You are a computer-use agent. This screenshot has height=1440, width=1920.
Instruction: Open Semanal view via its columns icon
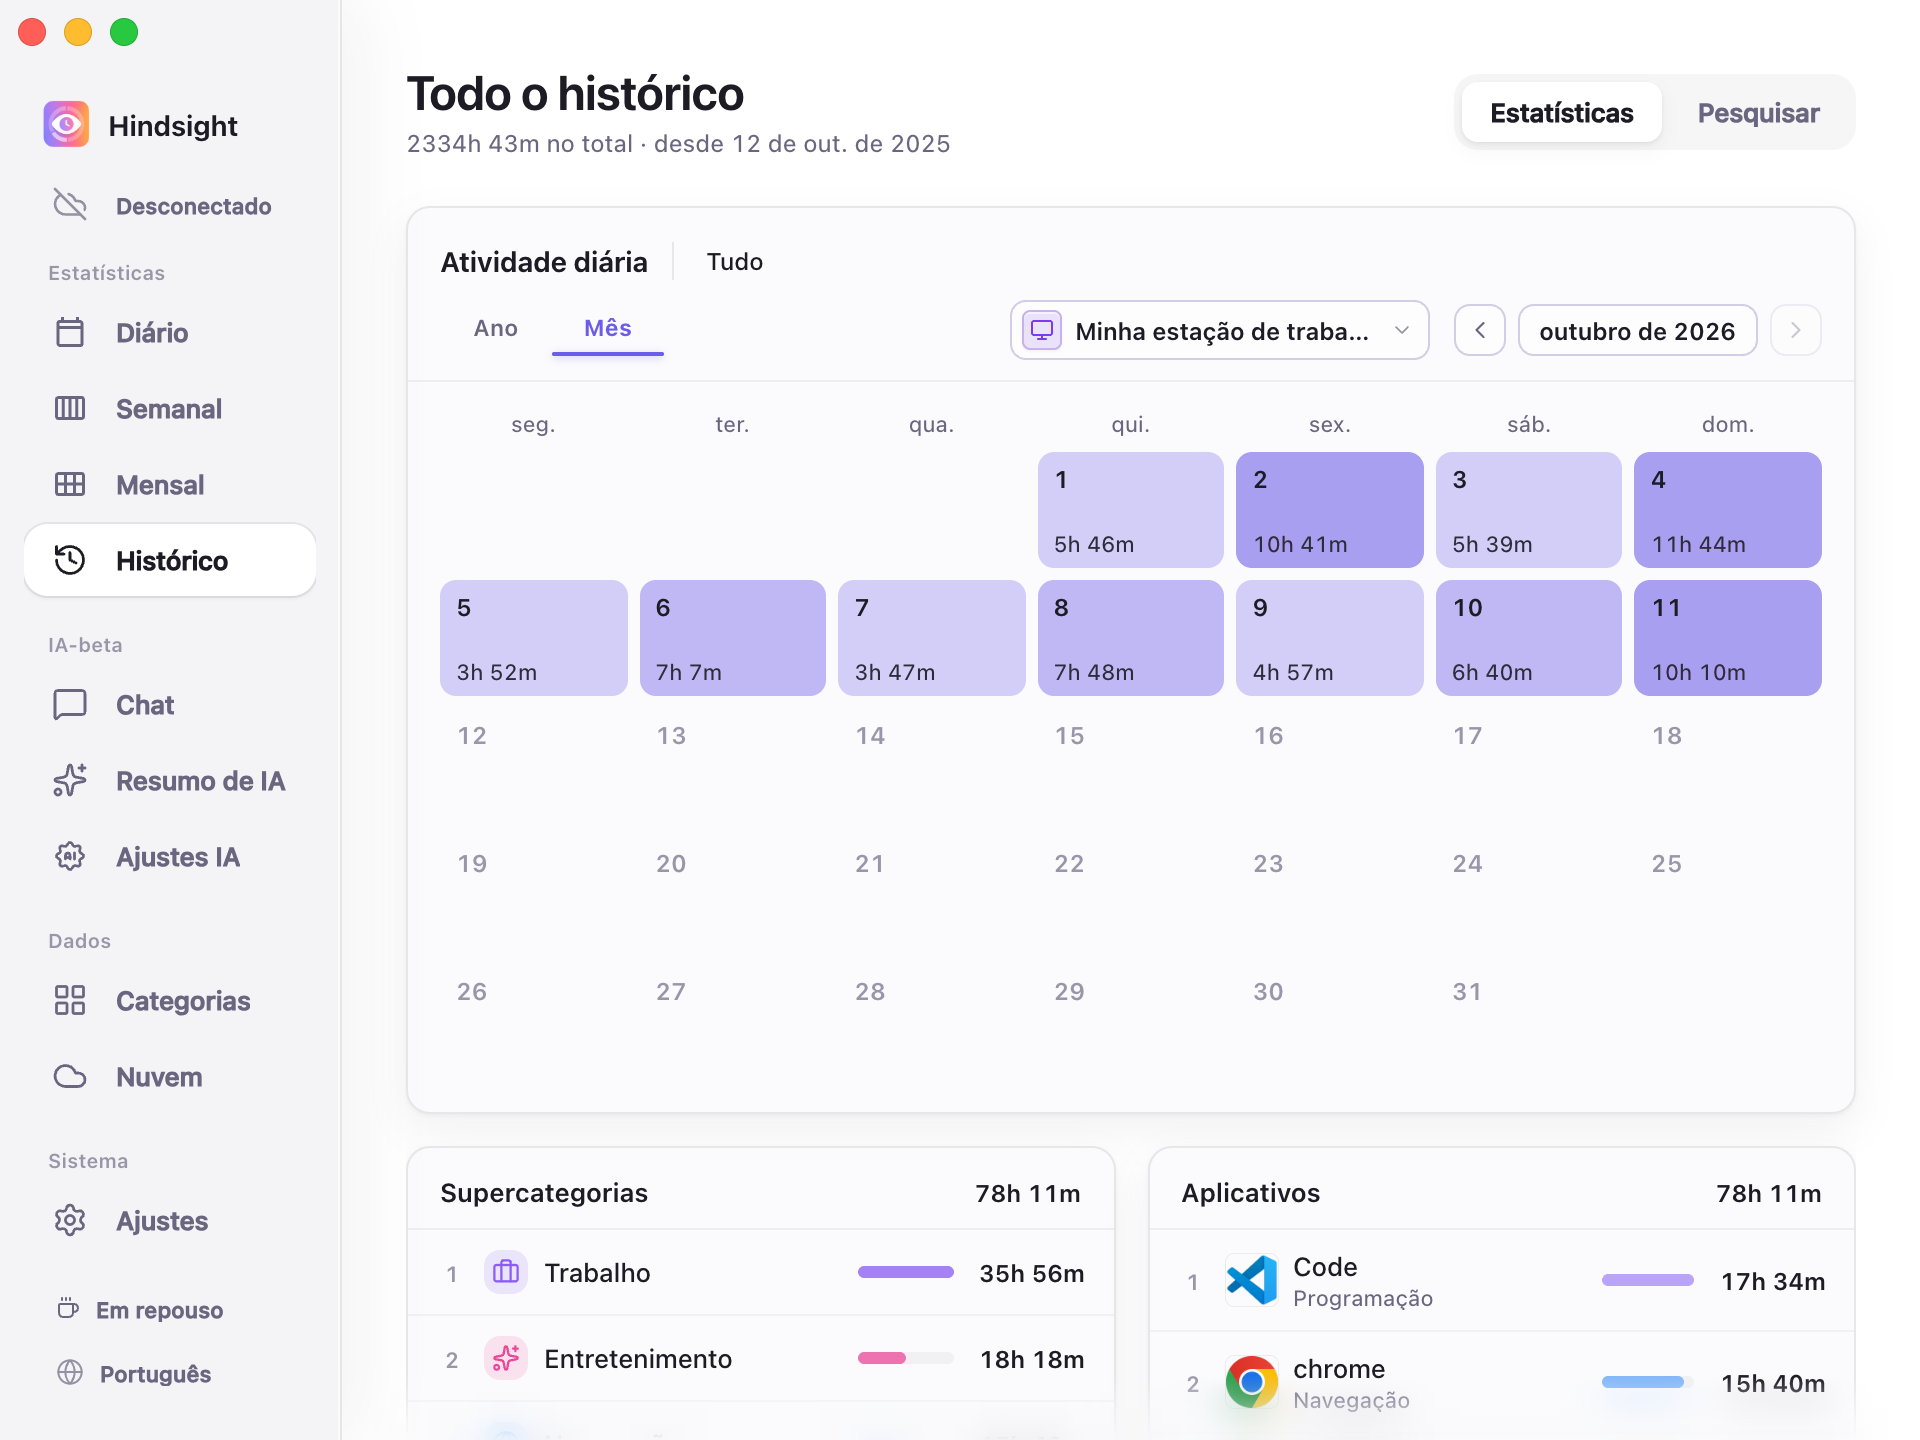pyautogui.click(x=70, y=408)
